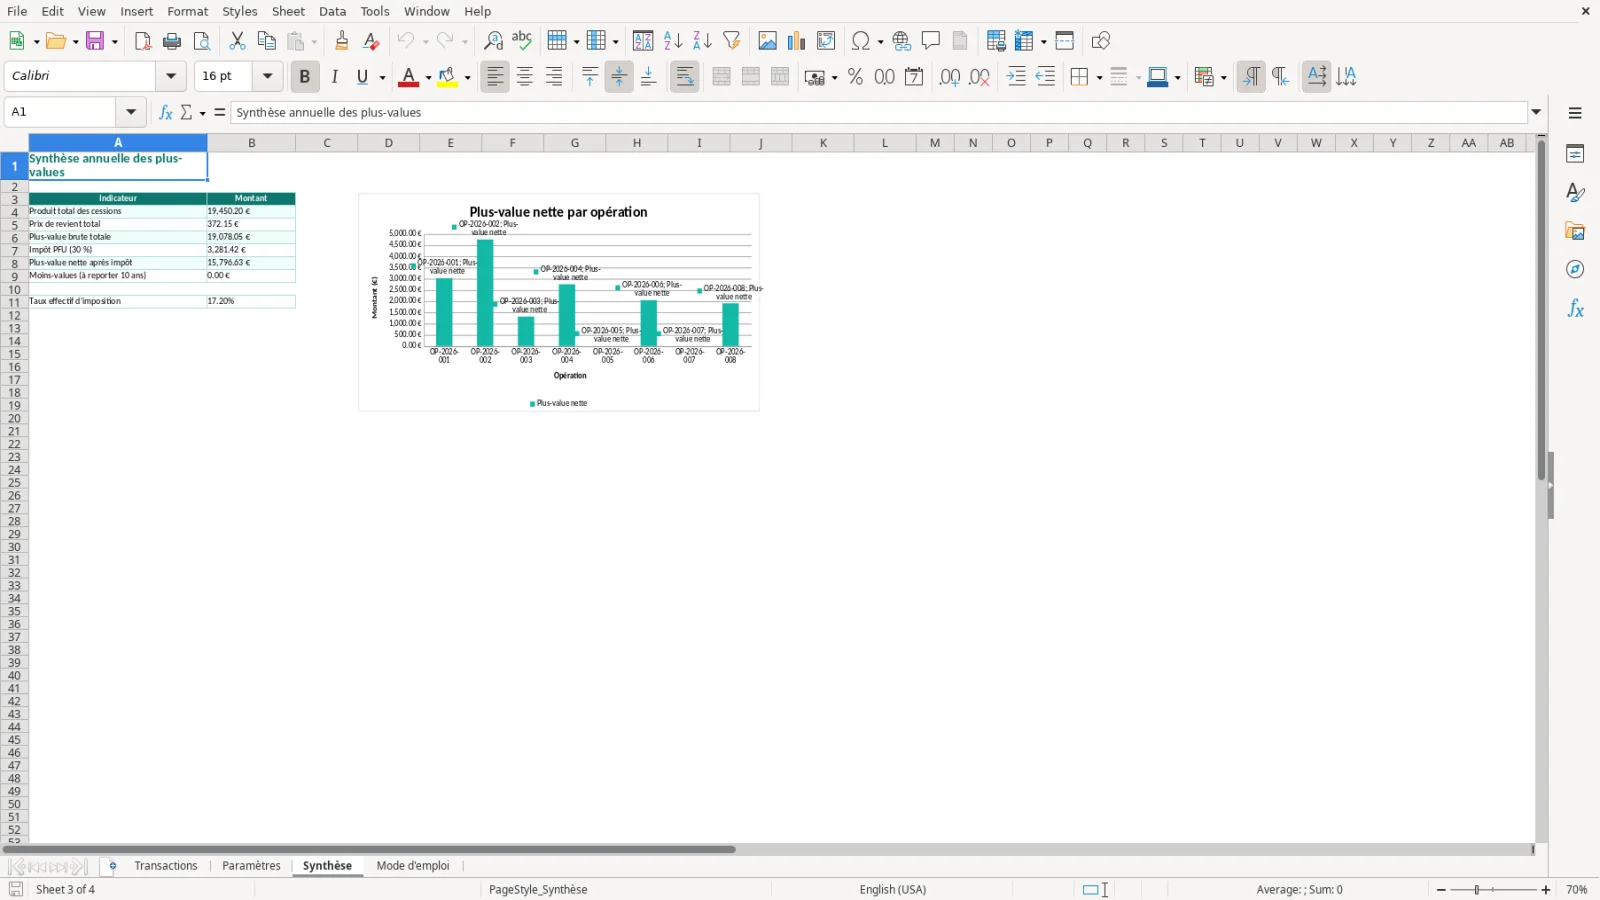Insert a comment
This screenshot has width=1600, height=900.
[x=931, y=41]
